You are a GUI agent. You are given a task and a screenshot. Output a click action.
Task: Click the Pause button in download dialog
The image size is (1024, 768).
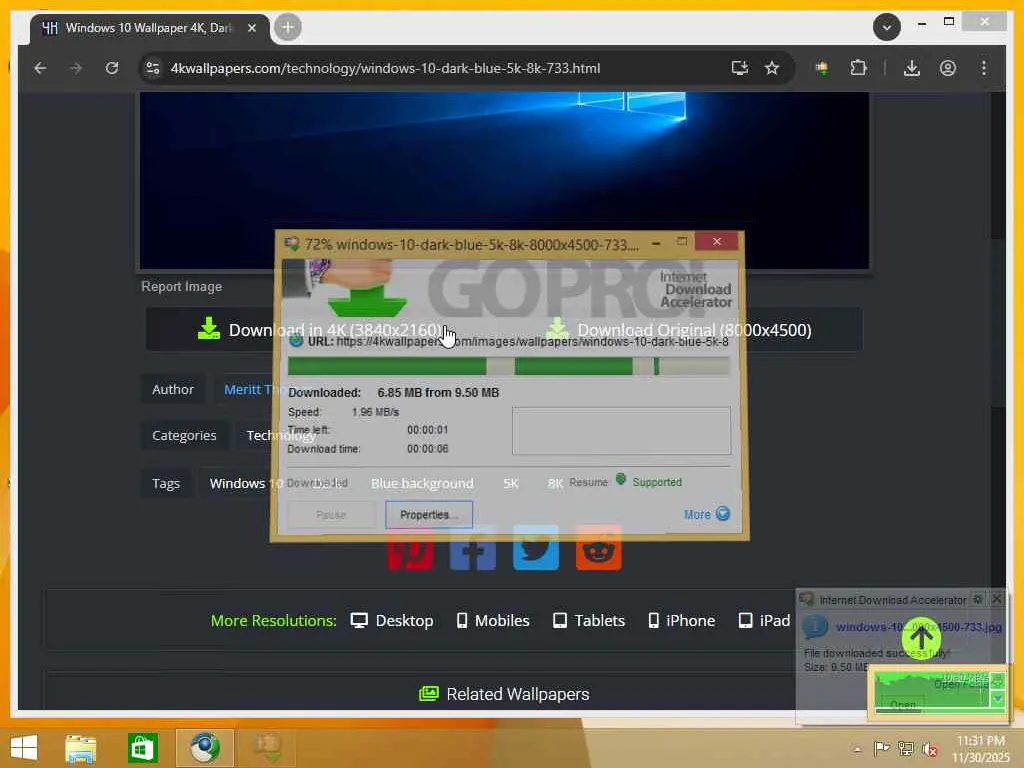pyautogui.click(x=331, y=515)
